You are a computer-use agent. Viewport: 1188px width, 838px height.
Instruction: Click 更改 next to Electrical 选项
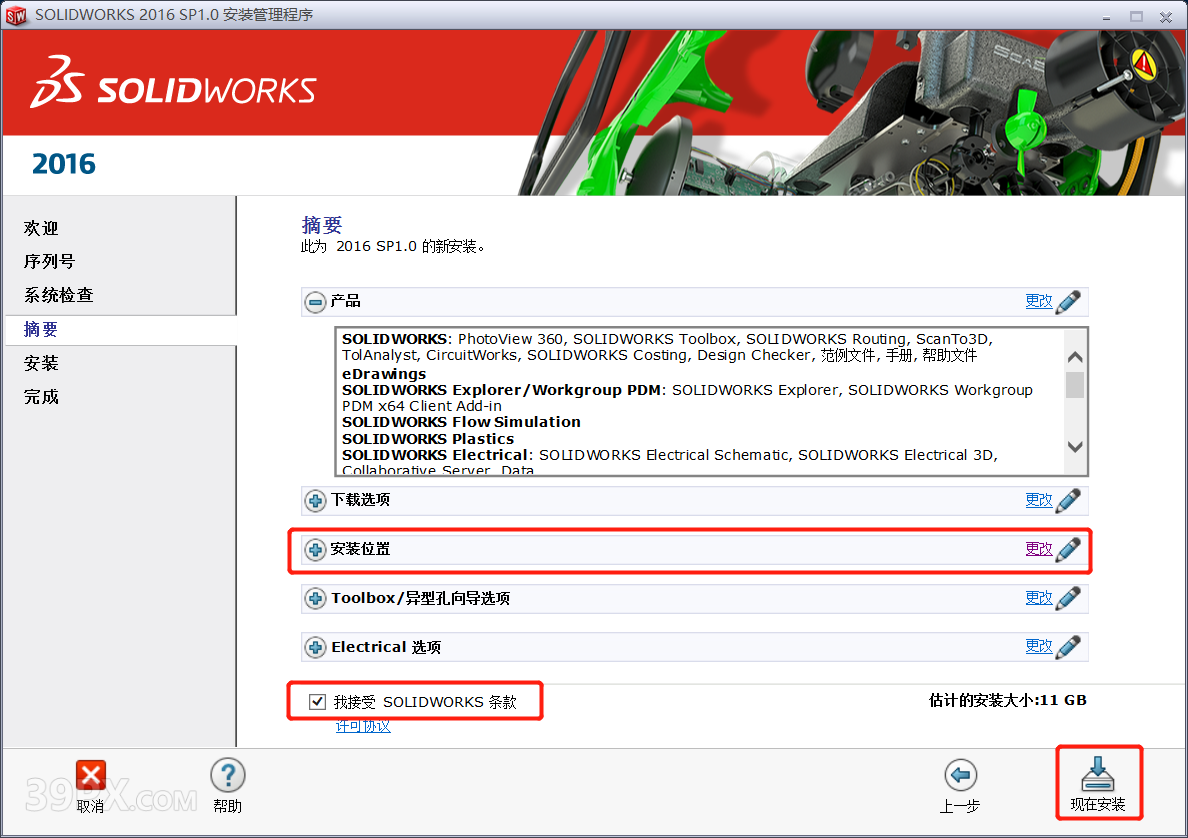coord(1040,646)
